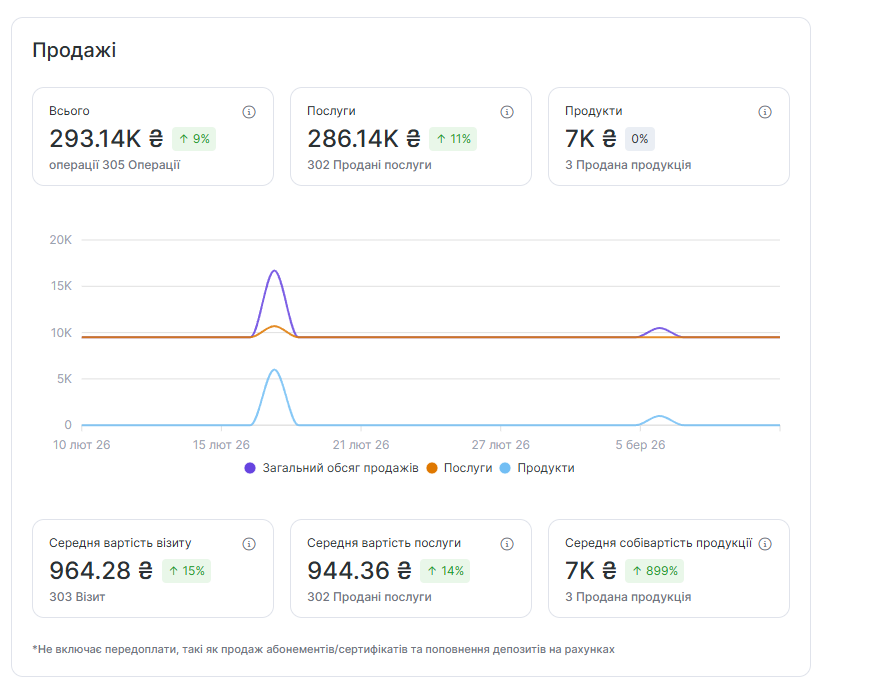877x681 pixels.
Task: Click the tall purple sales peak
Action: tap(273, 272)
